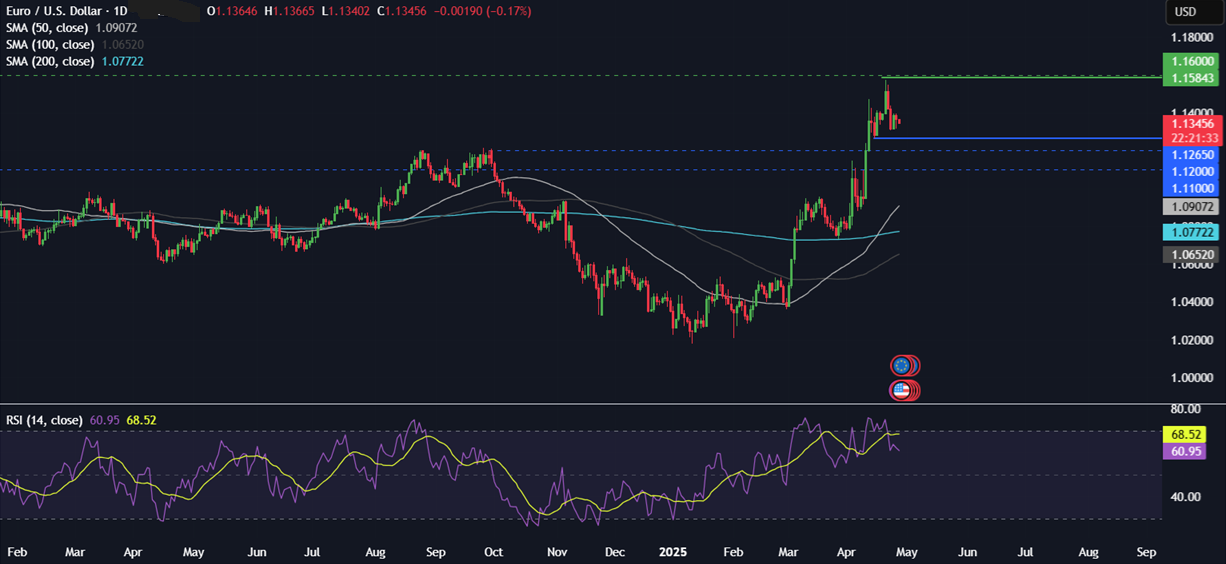
Task: Click RSI value 60.95 in RSI legend
Action: [104, 419]
